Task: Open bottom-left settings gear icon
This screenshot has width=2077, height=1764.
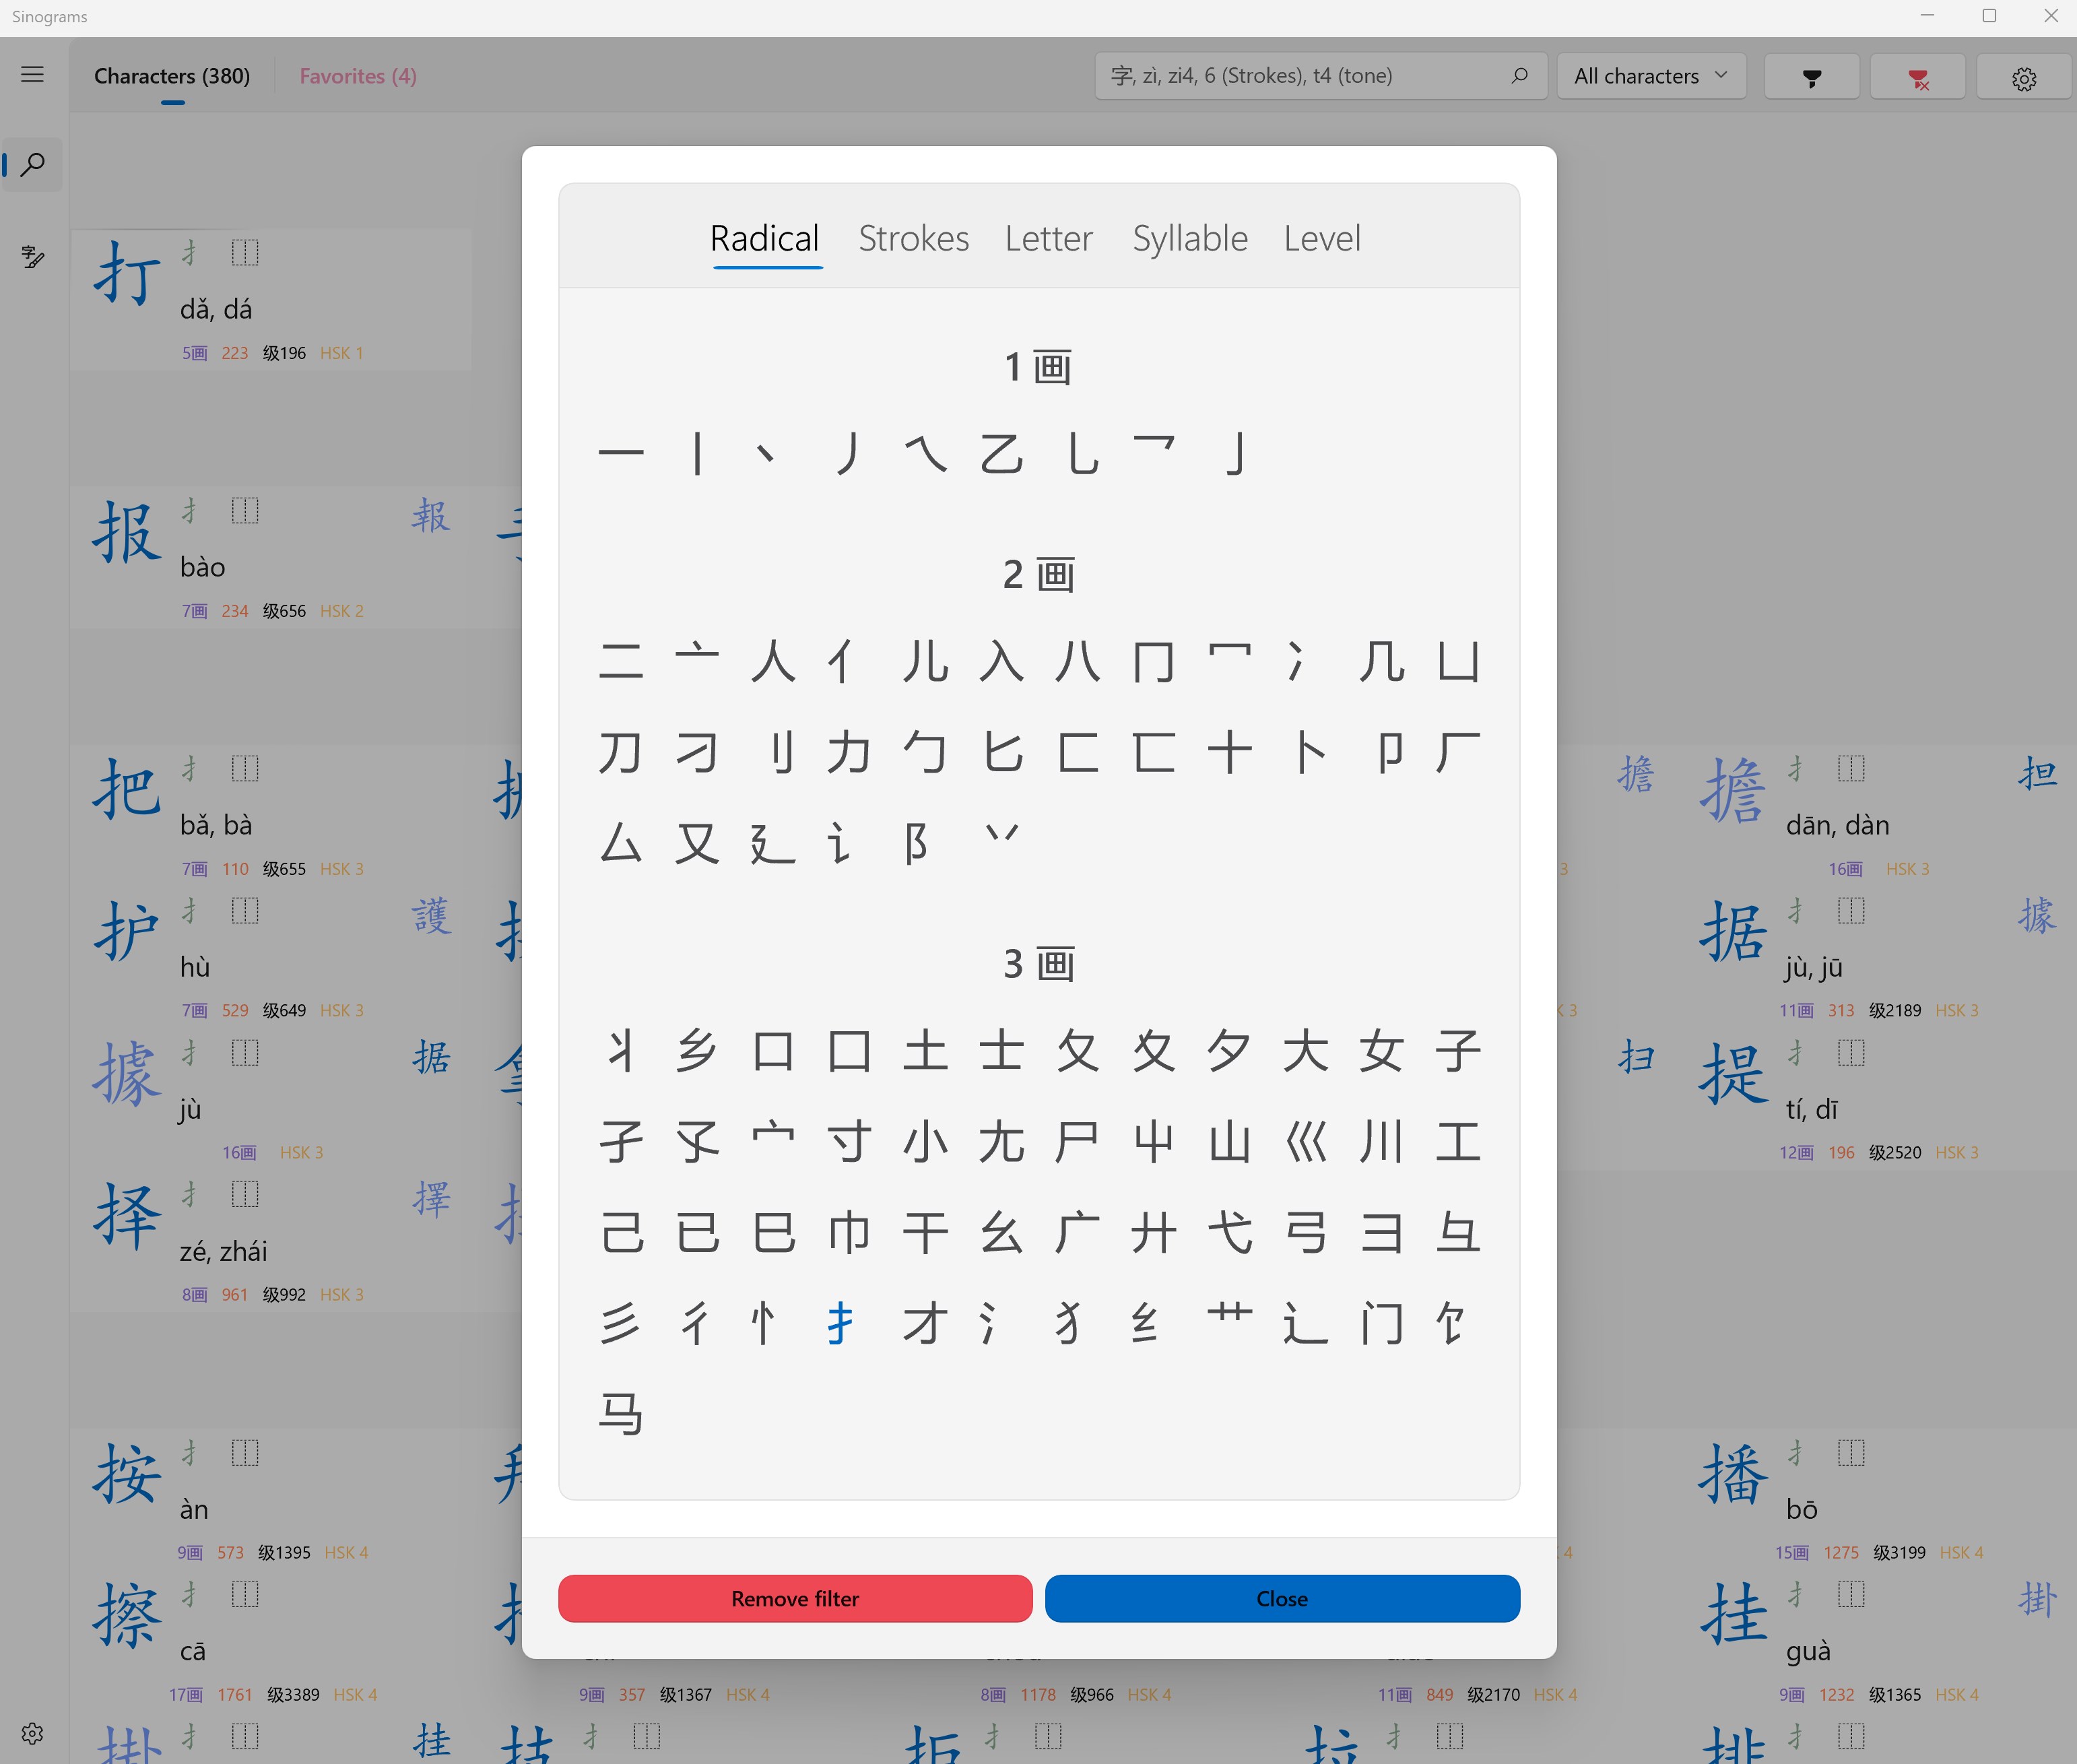Action: coord(32,1733)
